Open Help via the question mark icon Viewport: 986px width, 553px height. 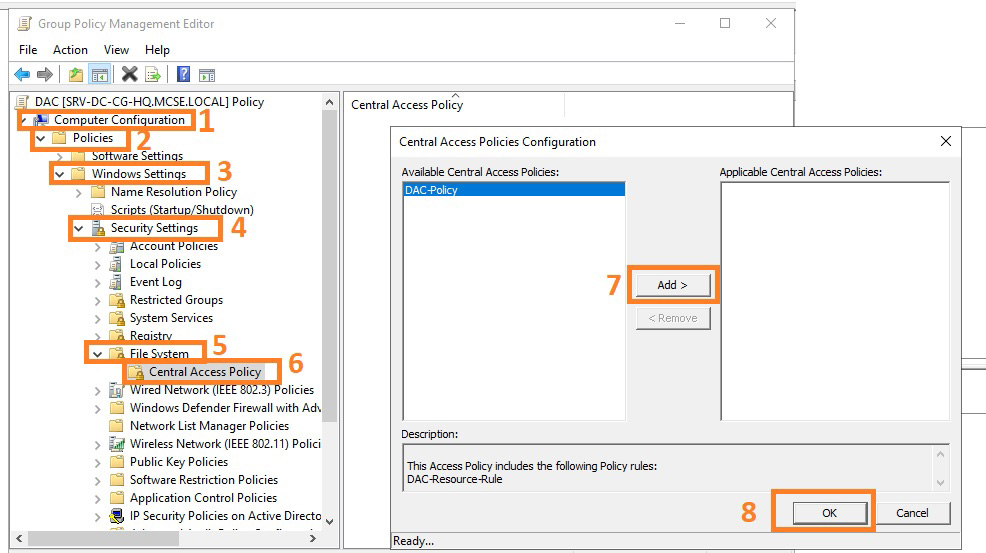click(183, 74)
